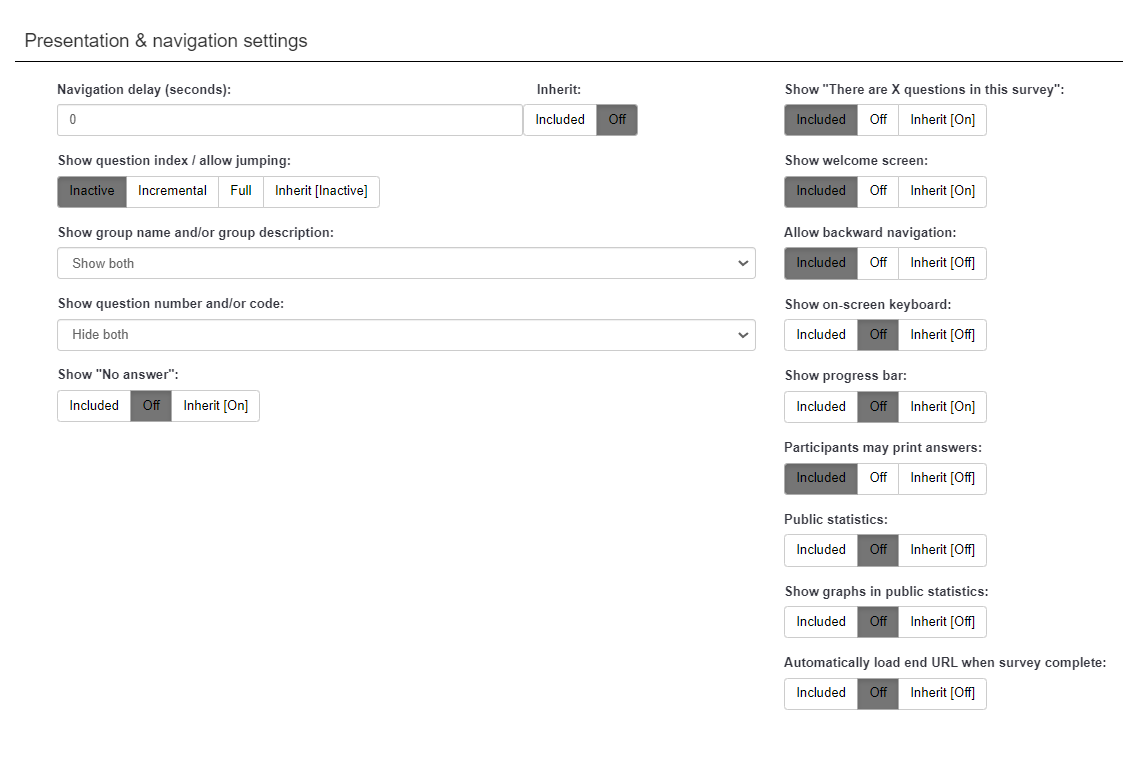Set backward navigation to Inherit [Off]
Viewport: 1123px width, 765px height.
[x=942, y=263]
